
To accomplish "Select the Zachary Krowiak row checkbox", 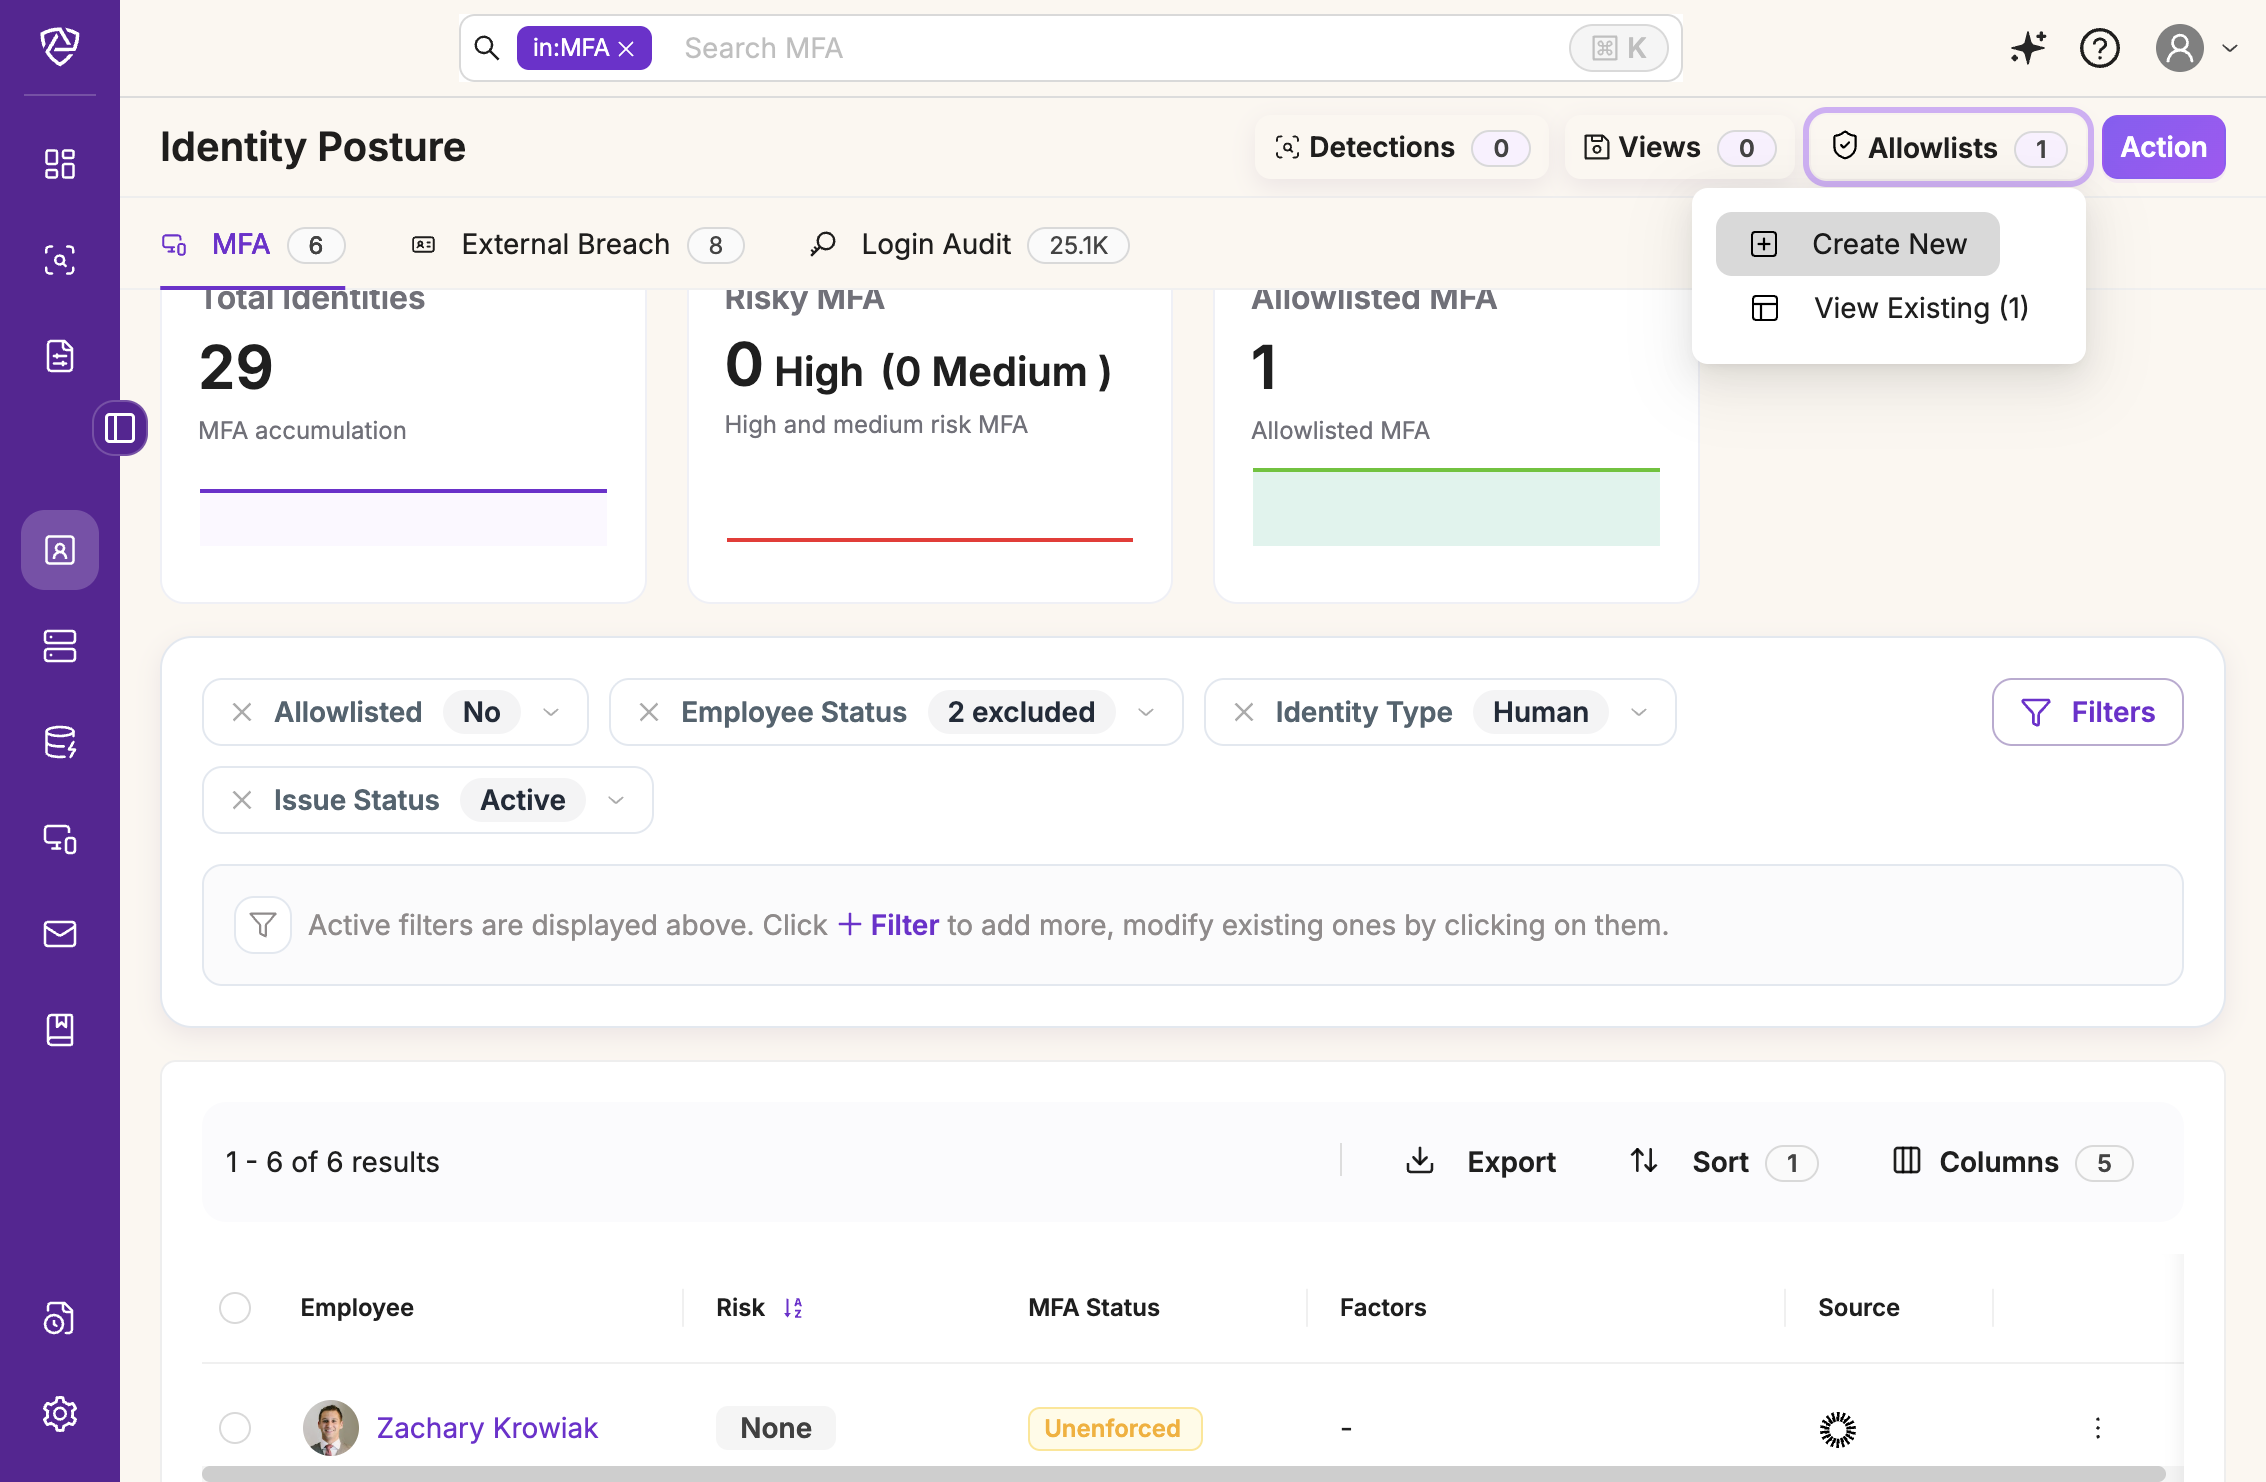I will (x=235, y=1428).
